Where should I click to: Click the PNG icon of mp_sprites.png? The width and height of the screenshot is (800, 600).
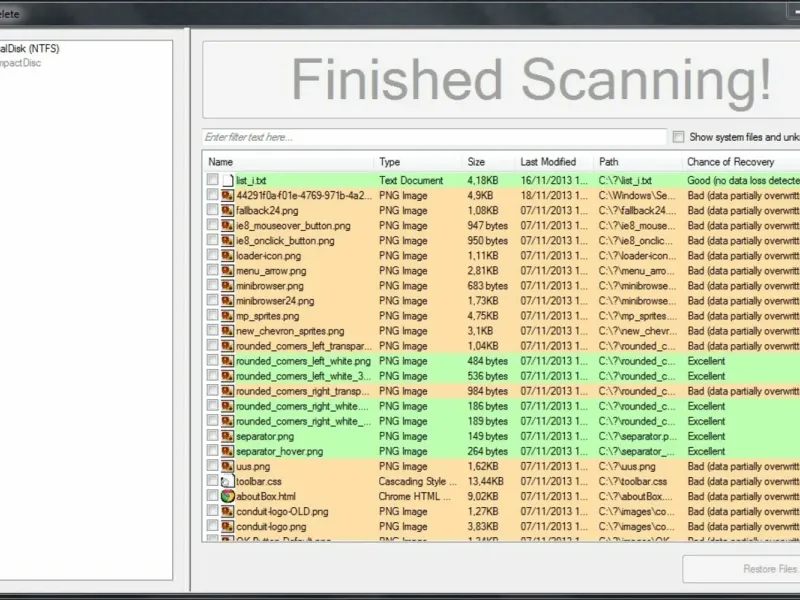(228, 315)
